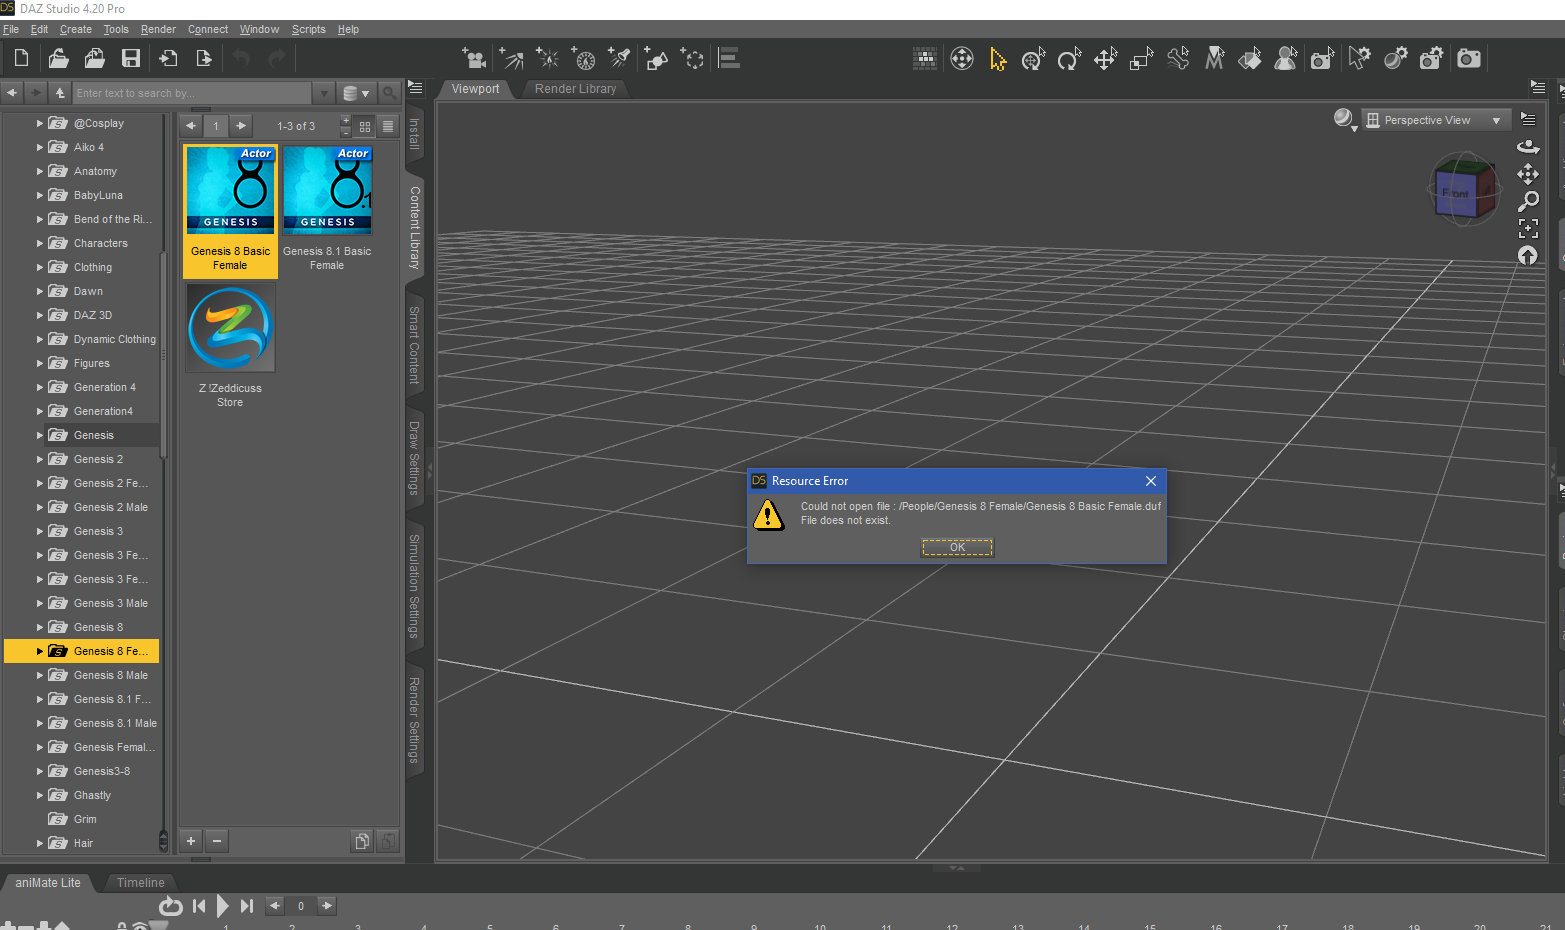This screenshot has height=930, width=1565.
Task: Select the Translate tool
Action: tap(1105, 59)
